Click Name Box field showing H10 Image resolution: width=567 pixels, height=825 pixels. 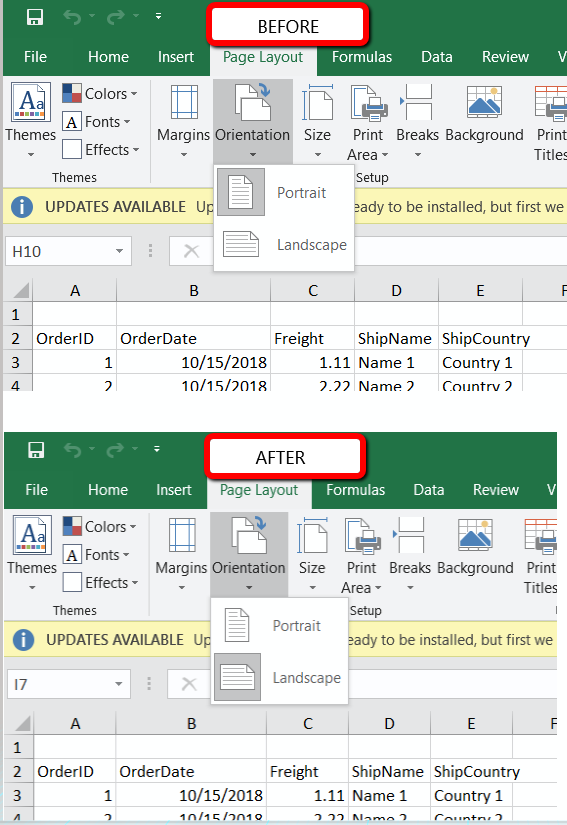59,251
